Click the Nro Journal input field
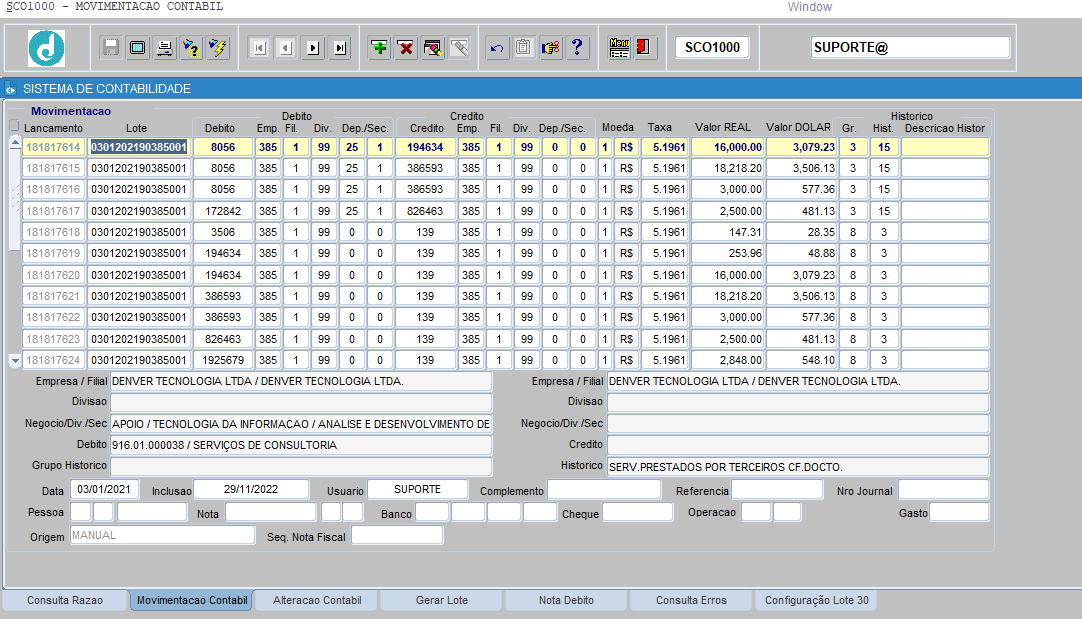This screenshot has width=1082, height=619. [943, 490]
